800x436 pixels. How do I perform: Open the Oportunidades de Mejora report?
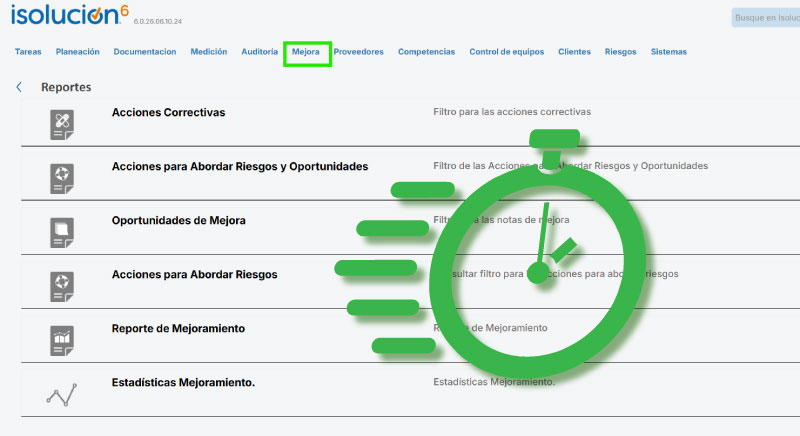click(179, 220)
